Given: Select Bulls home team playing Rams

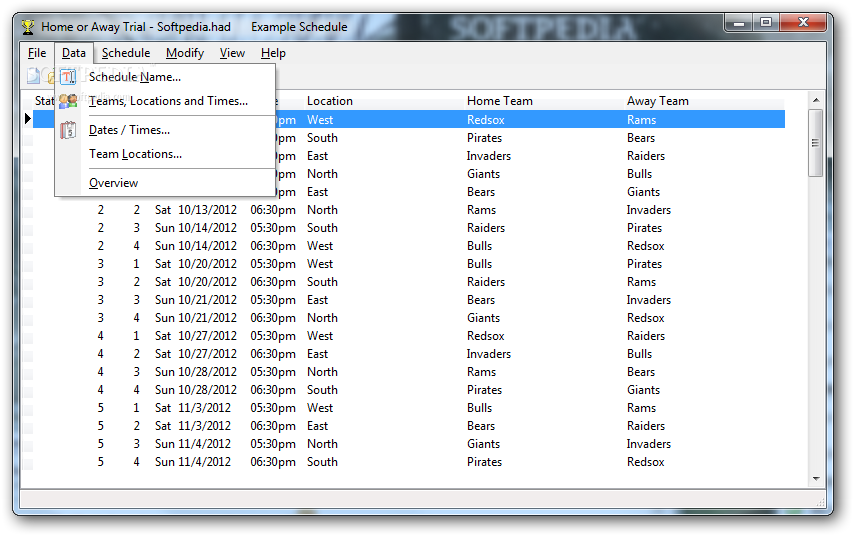Looking at the screenshot, I should 479,407.
